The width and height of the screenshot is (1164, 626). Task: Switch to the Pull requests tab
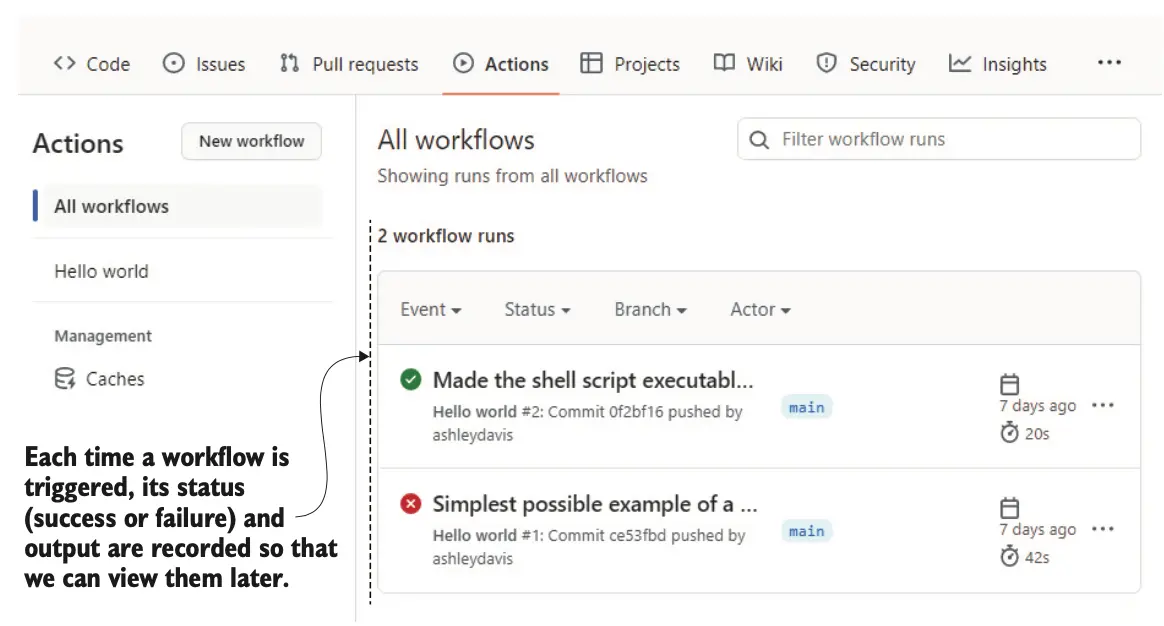(x=349, y=64)
